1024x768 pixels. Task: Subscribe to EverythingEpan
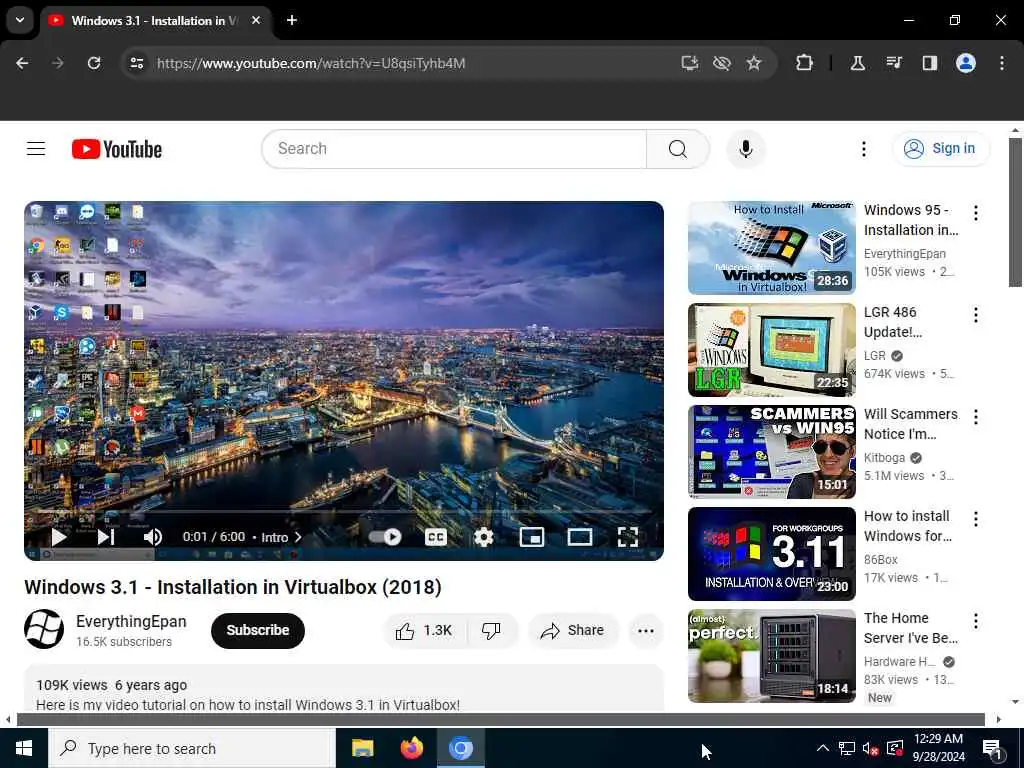pos(257,630)
